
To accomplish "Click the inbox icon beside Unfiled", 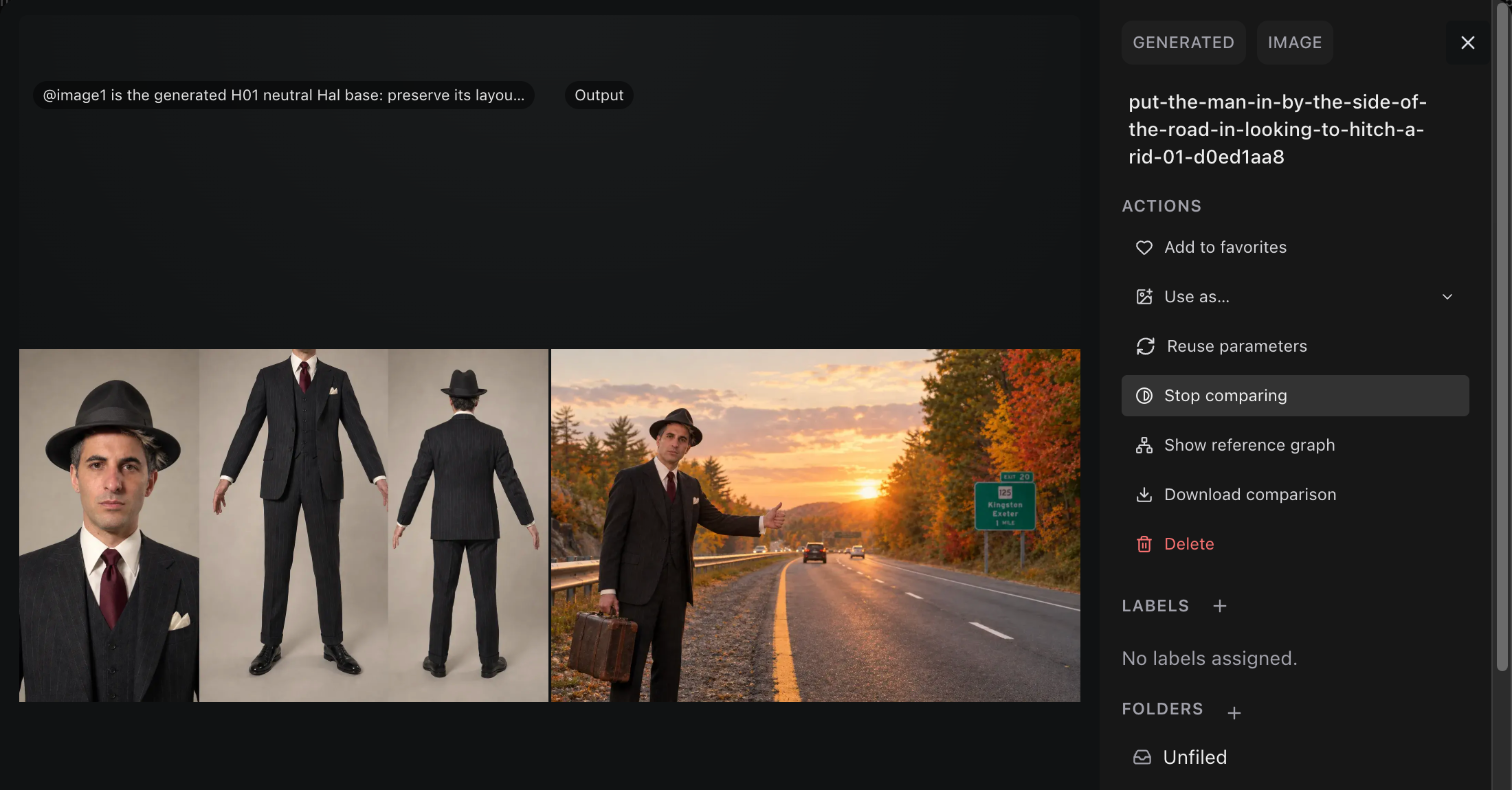I will click(x=1142, y=757).
